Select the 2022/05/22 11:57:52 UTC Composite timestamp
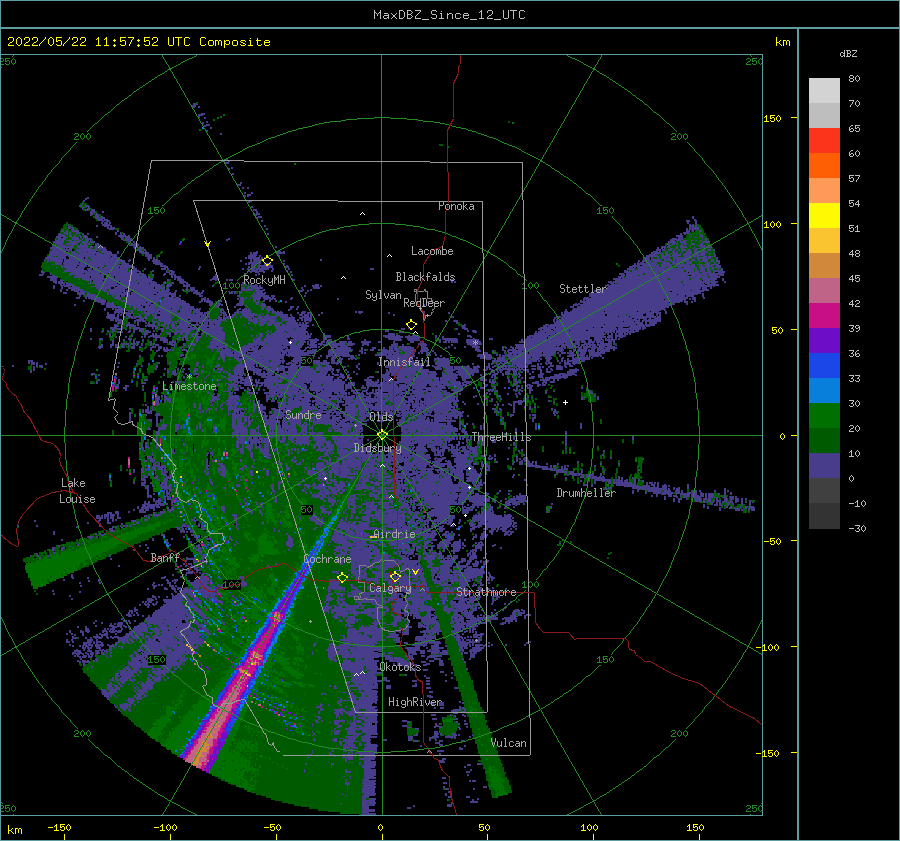This screenshot has height=841, width=900. (x=138, y=42)
